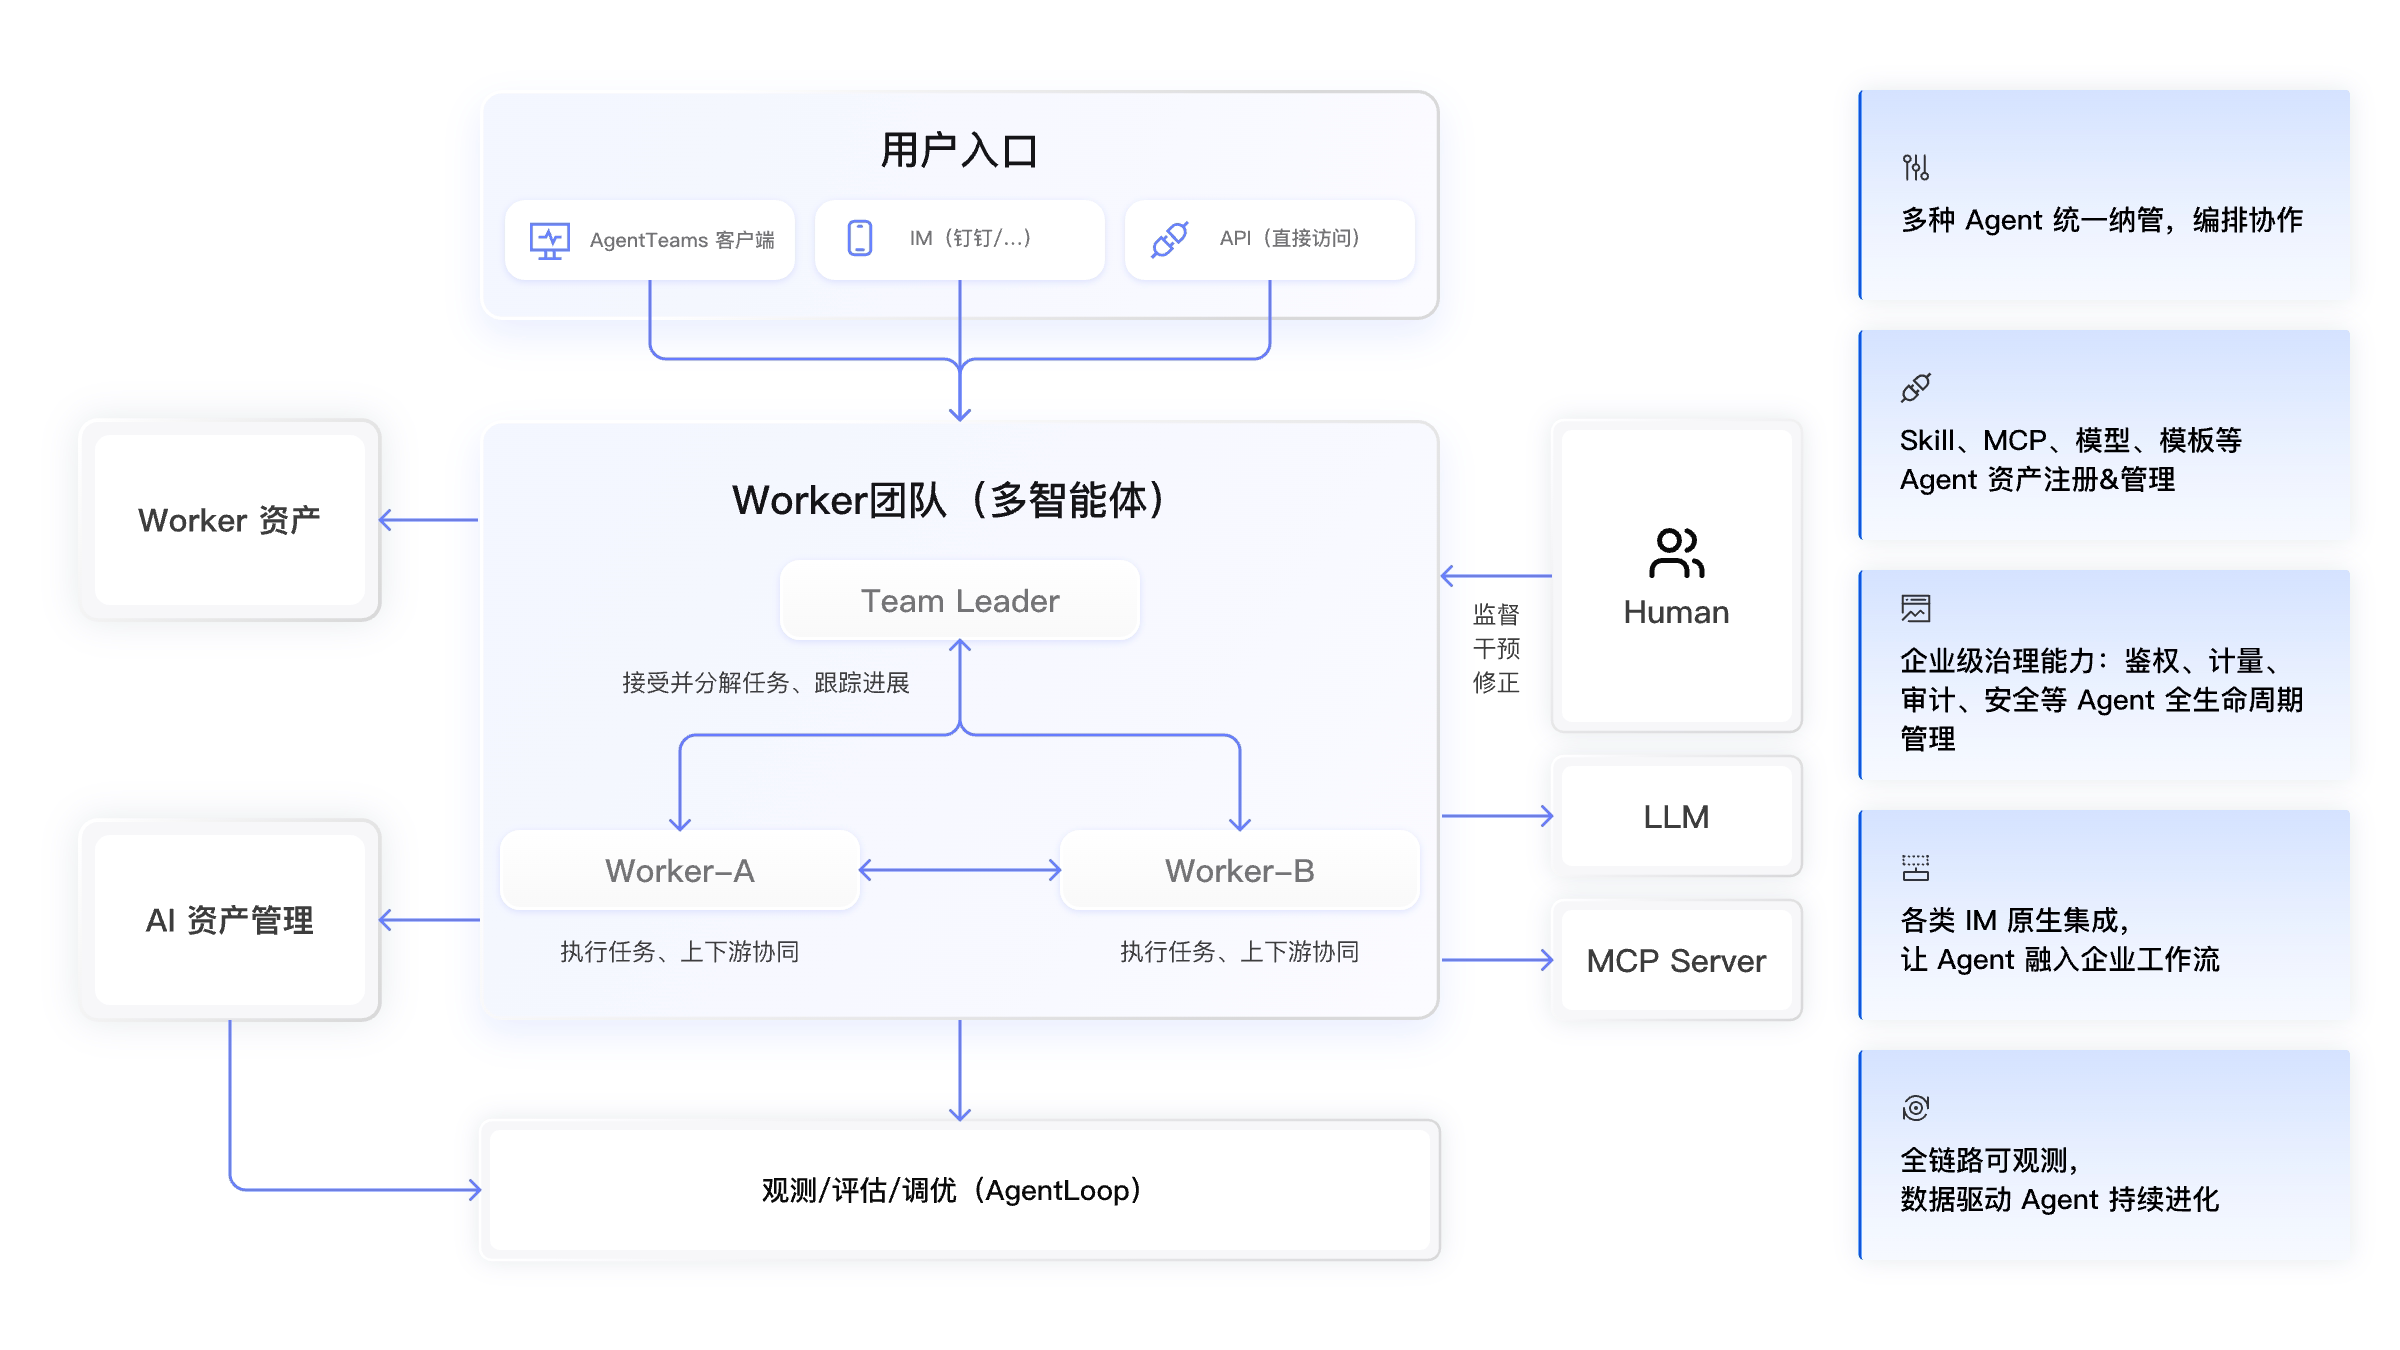Click the IM integration icon above 各类 IM 原生集成
The width and height of the screenshot is (2400, 1350).
click(1915, 867)
